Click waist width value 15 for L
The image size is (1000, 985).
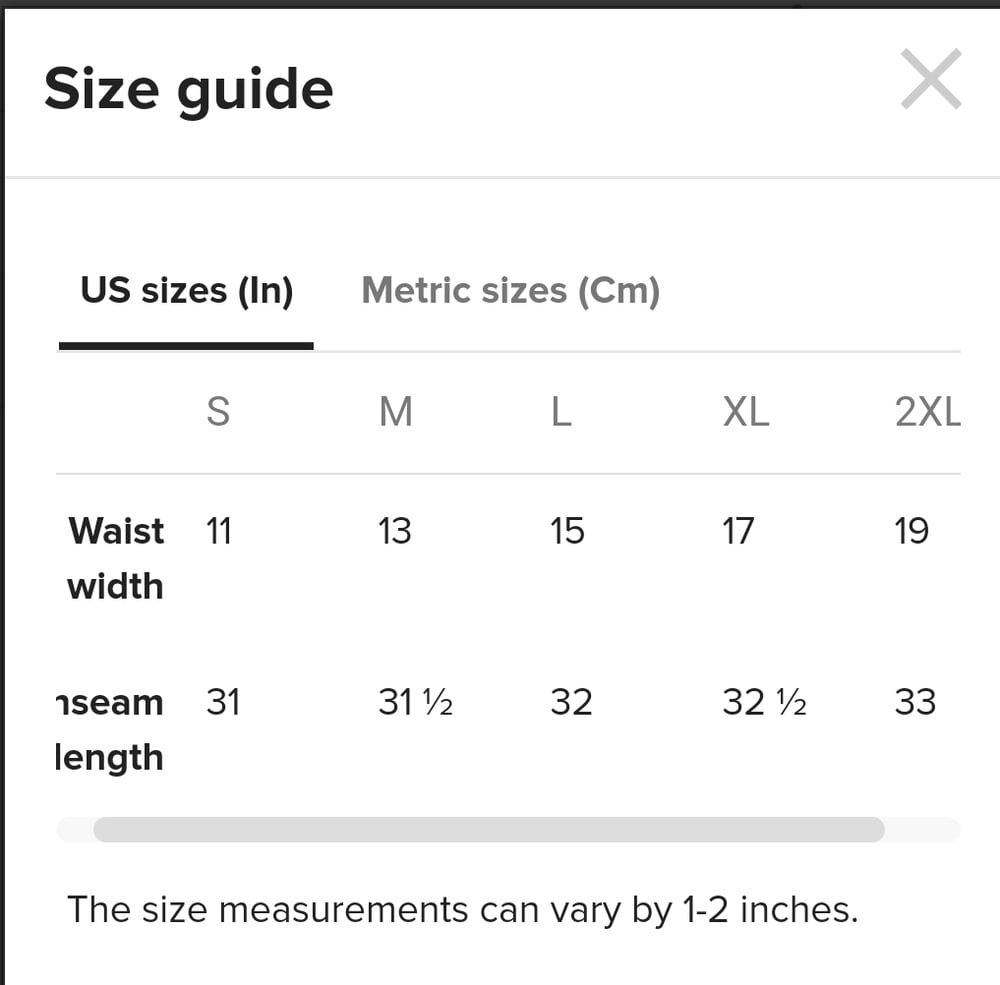coord(568,531)
